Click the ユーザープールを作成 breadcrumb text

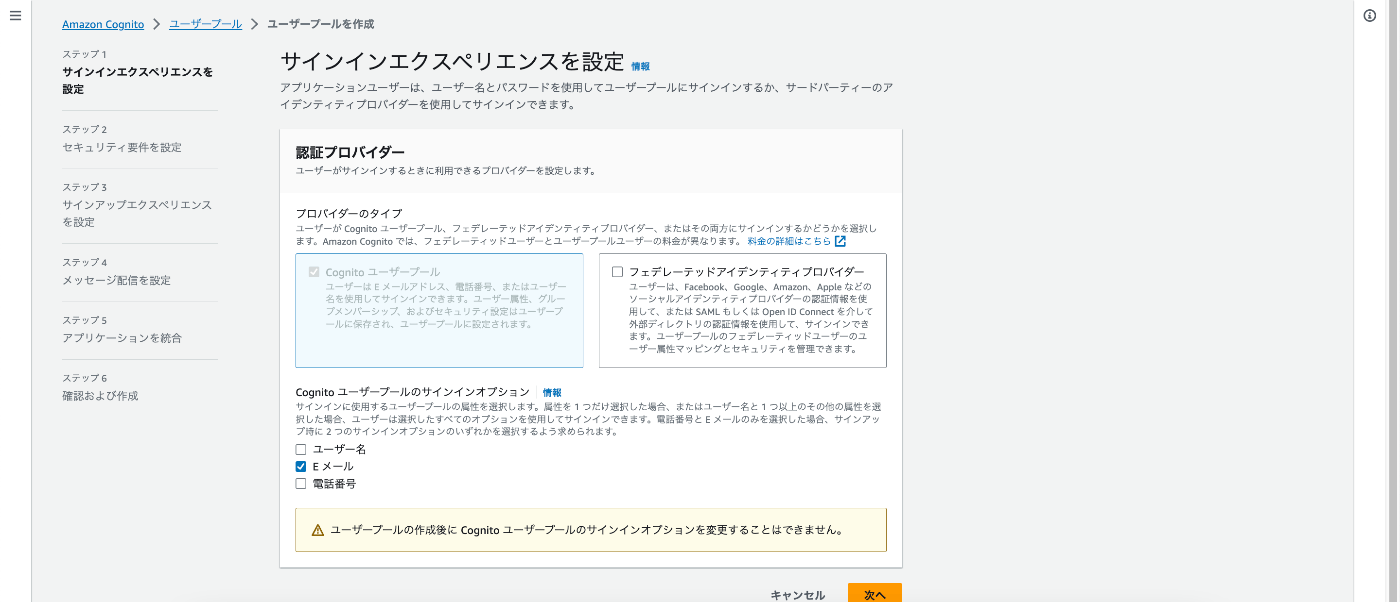click(321, 24)
